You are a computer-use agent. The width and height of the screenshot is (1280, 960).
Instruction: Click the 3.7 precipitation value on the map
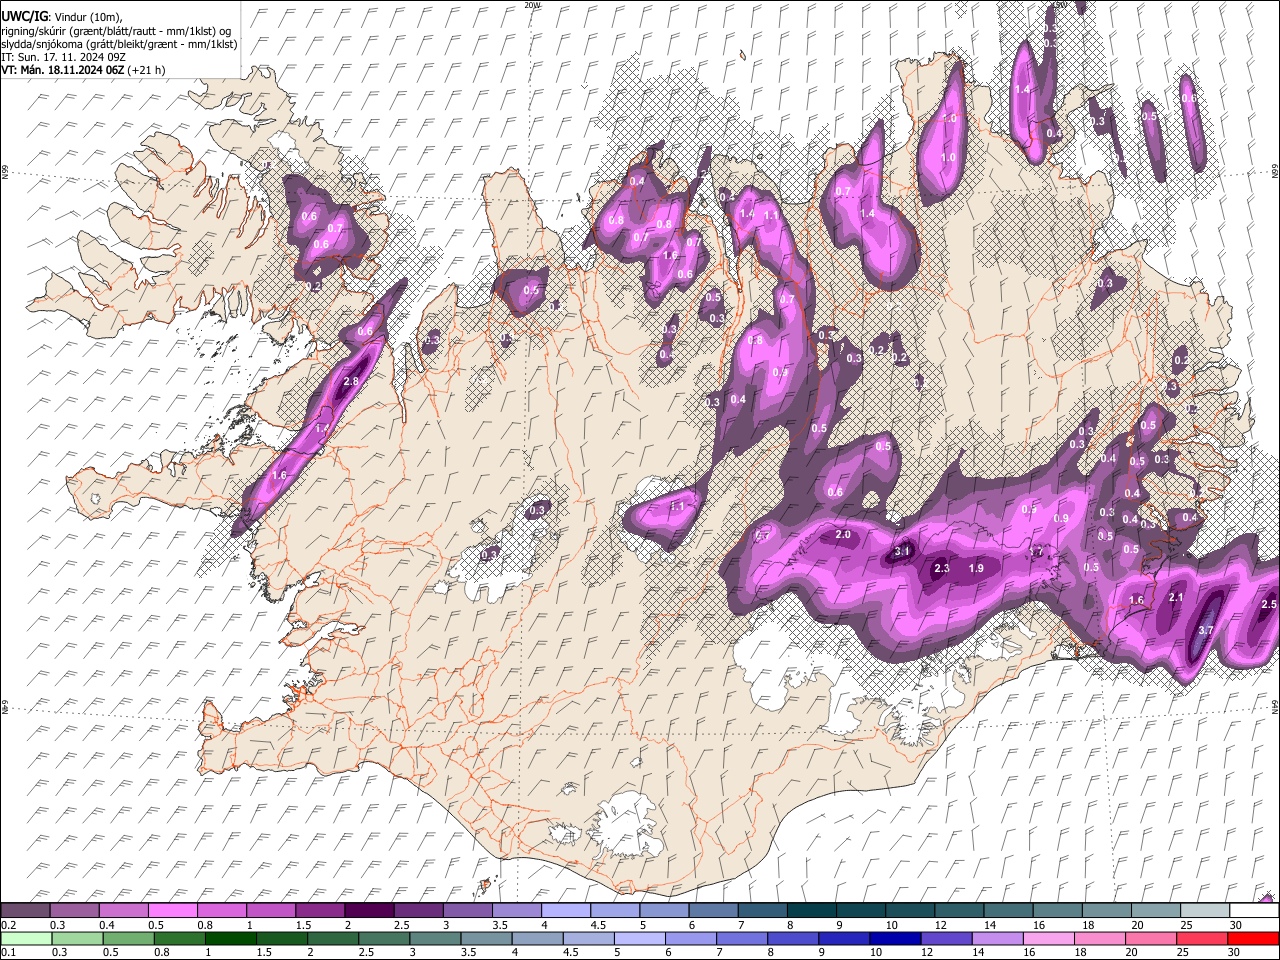1206,630
